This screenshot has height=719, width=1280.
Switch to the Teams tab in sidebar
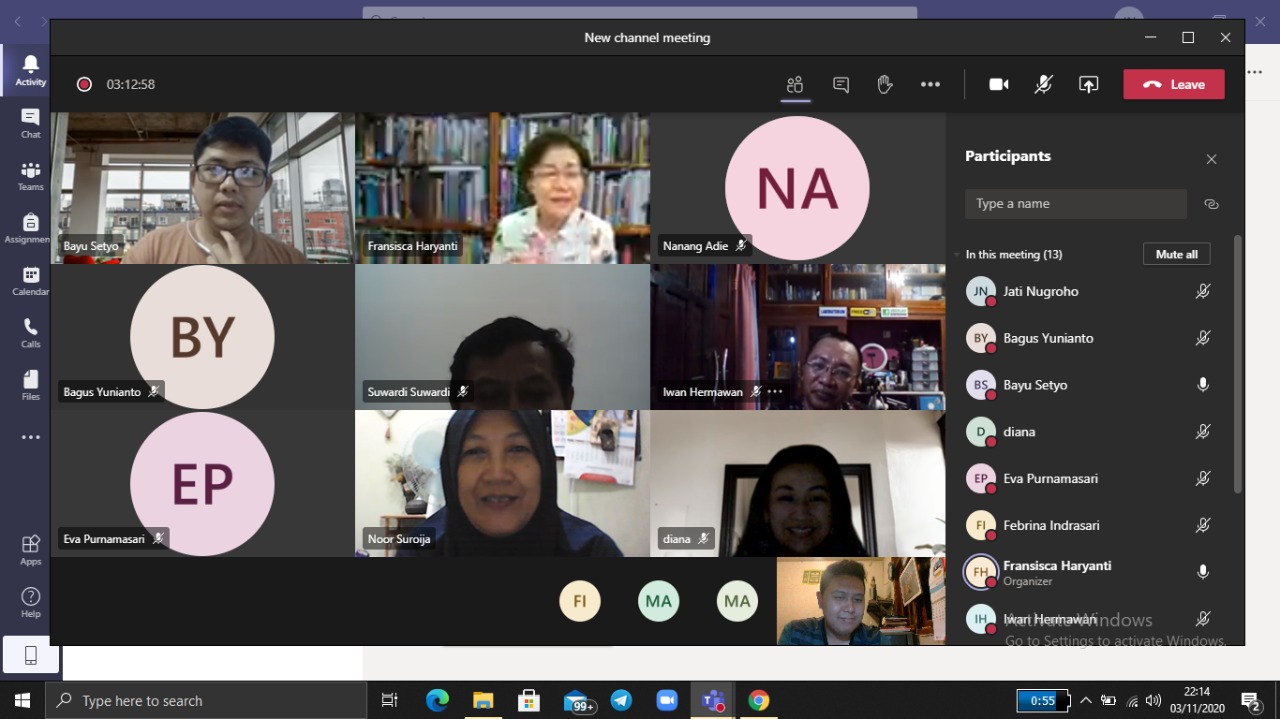[30, 176]
